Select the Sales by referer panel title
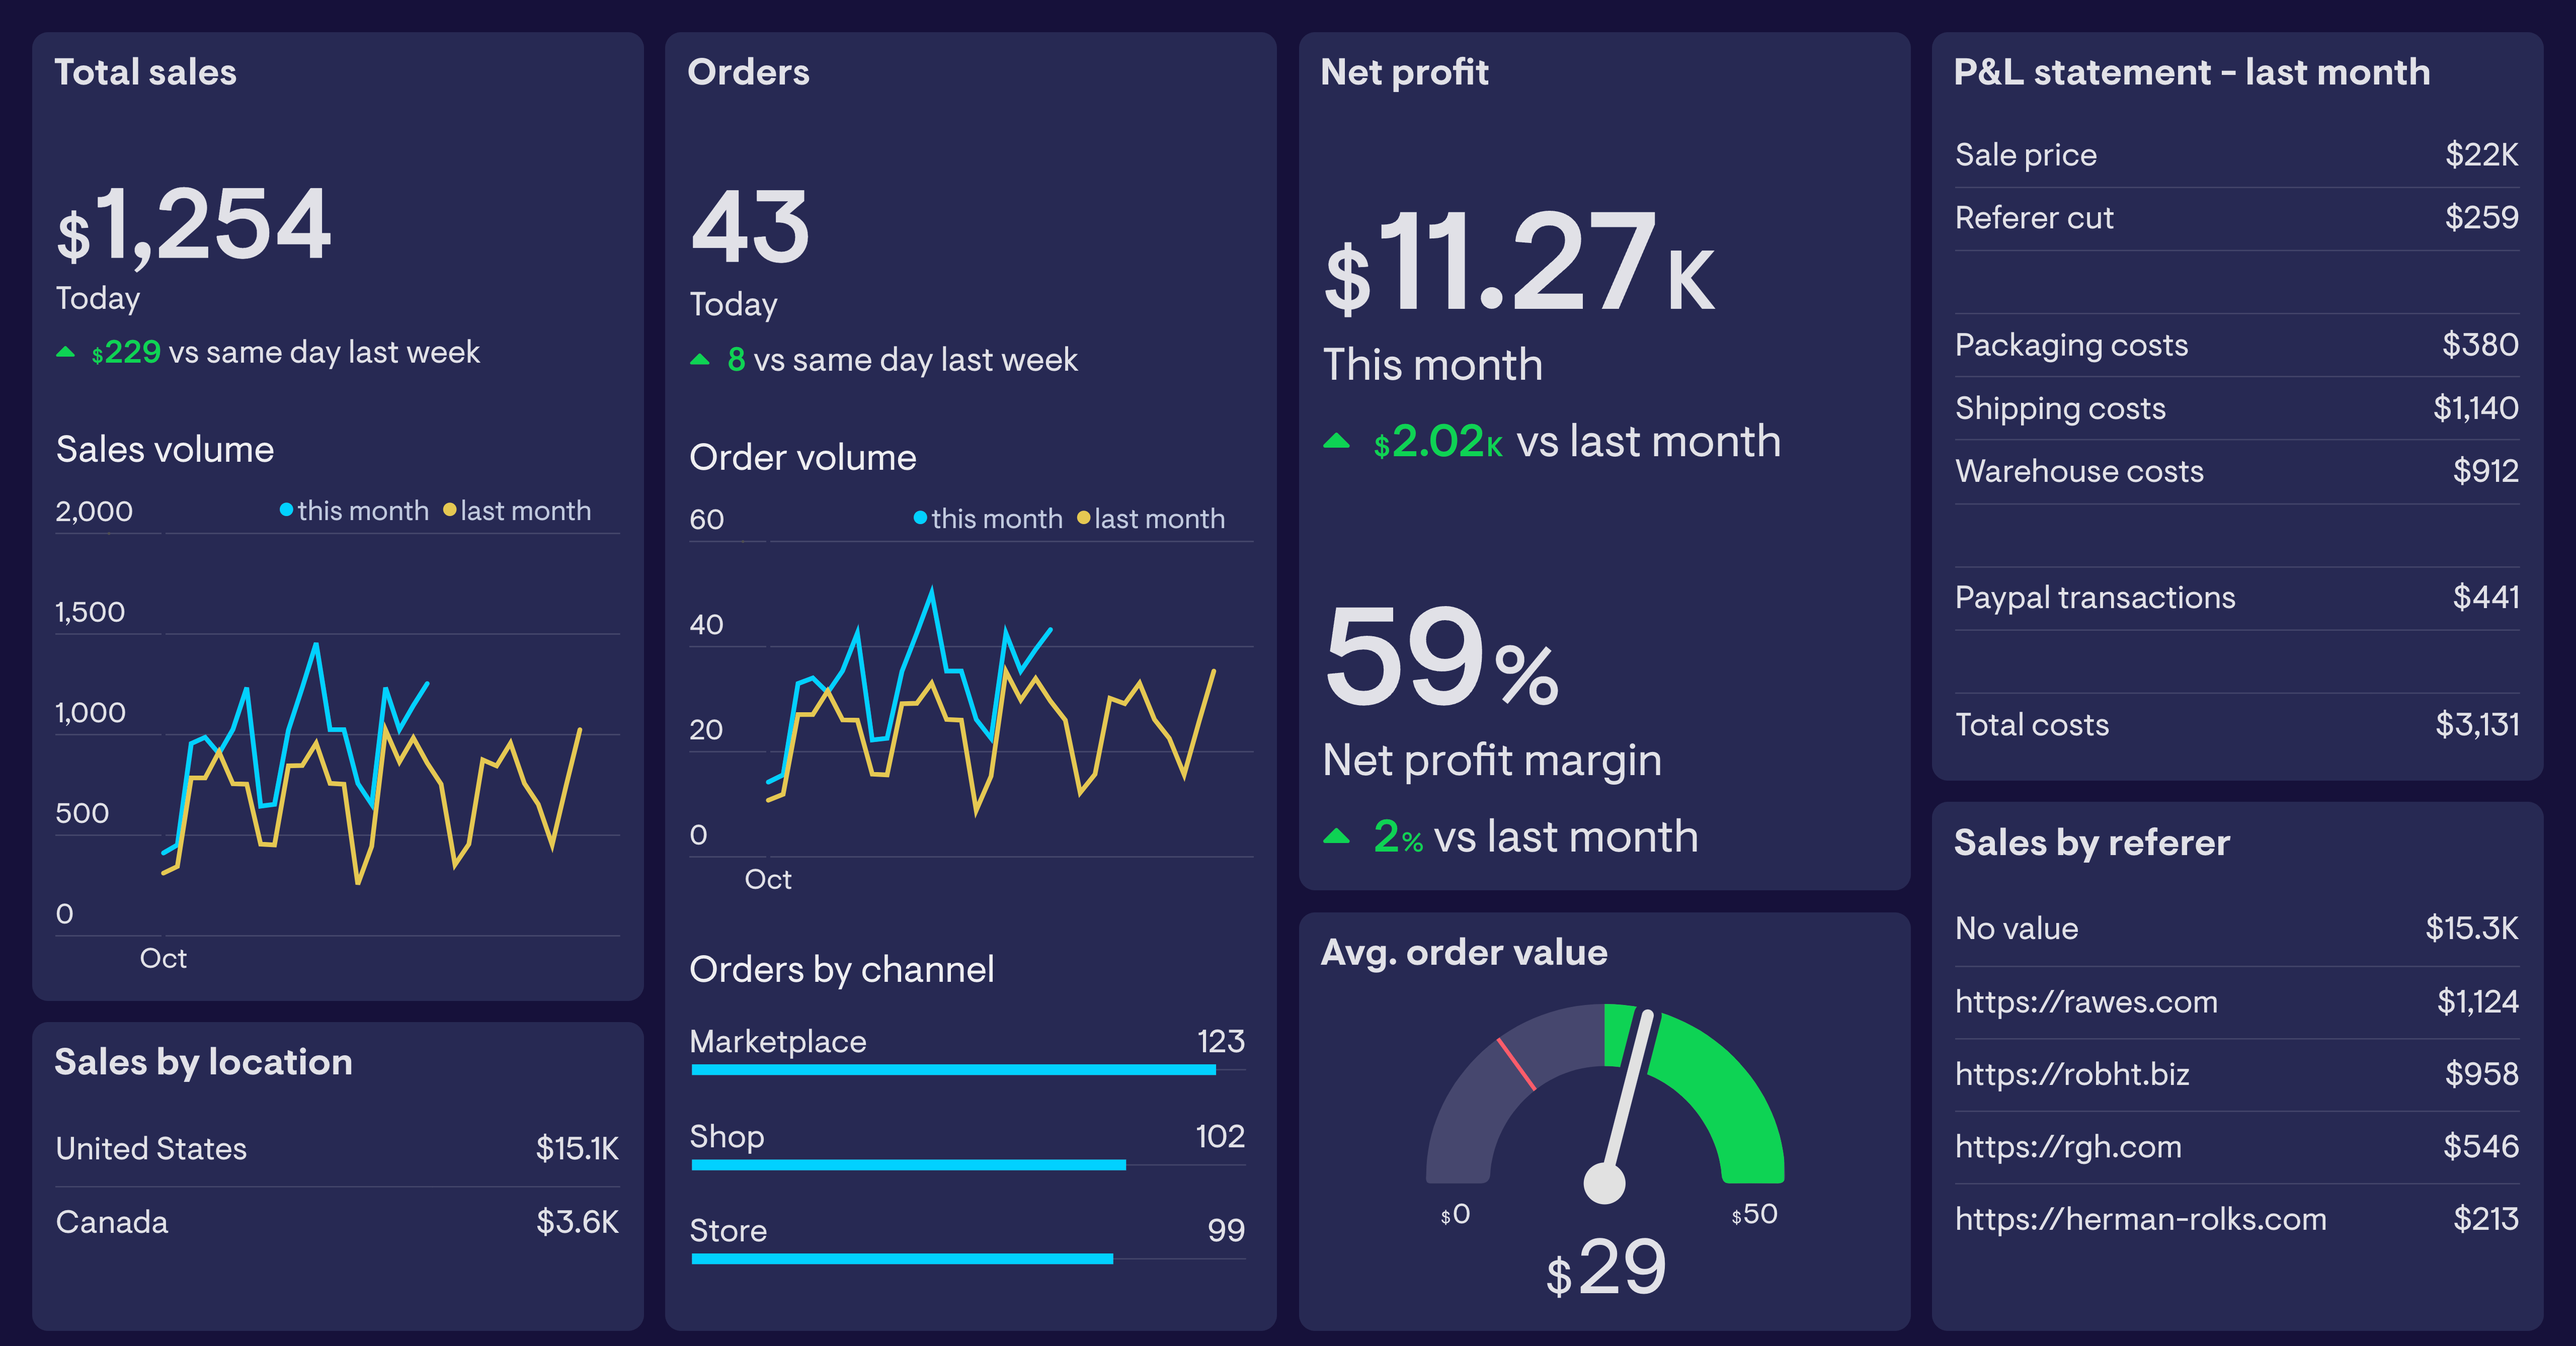This screenshot has width=2576, height=1346. pyautogui.click(x=2091, y=843)
